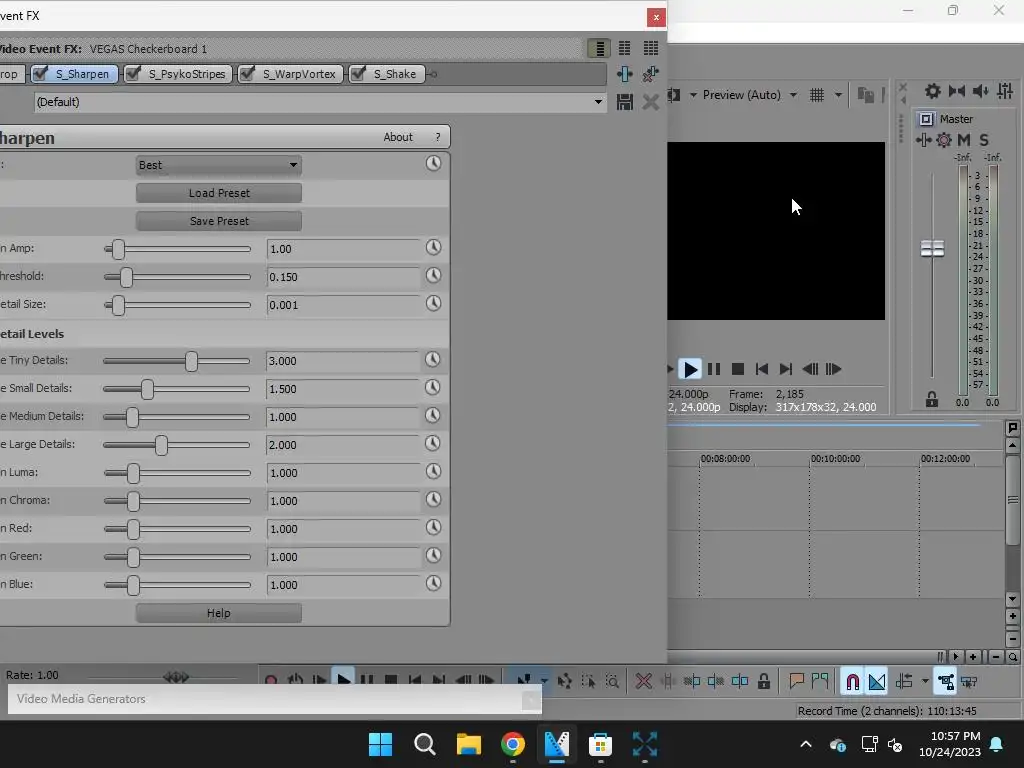Click the Master FX plug-in icon

tap(923, 140)
